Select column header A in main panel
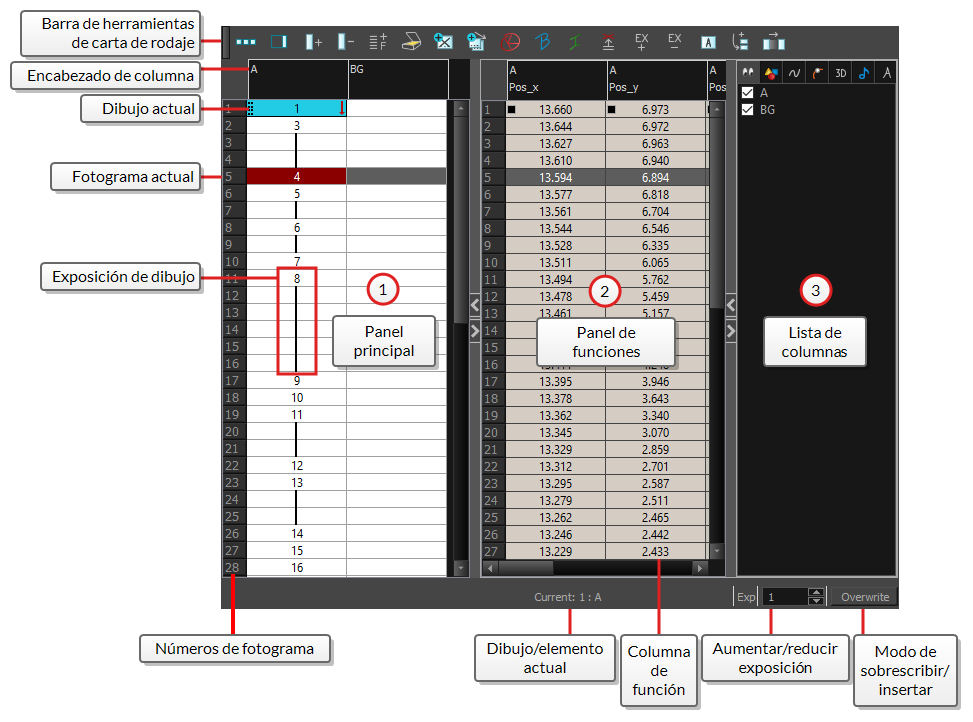The image size is (973, 722). tap(297, 79)
